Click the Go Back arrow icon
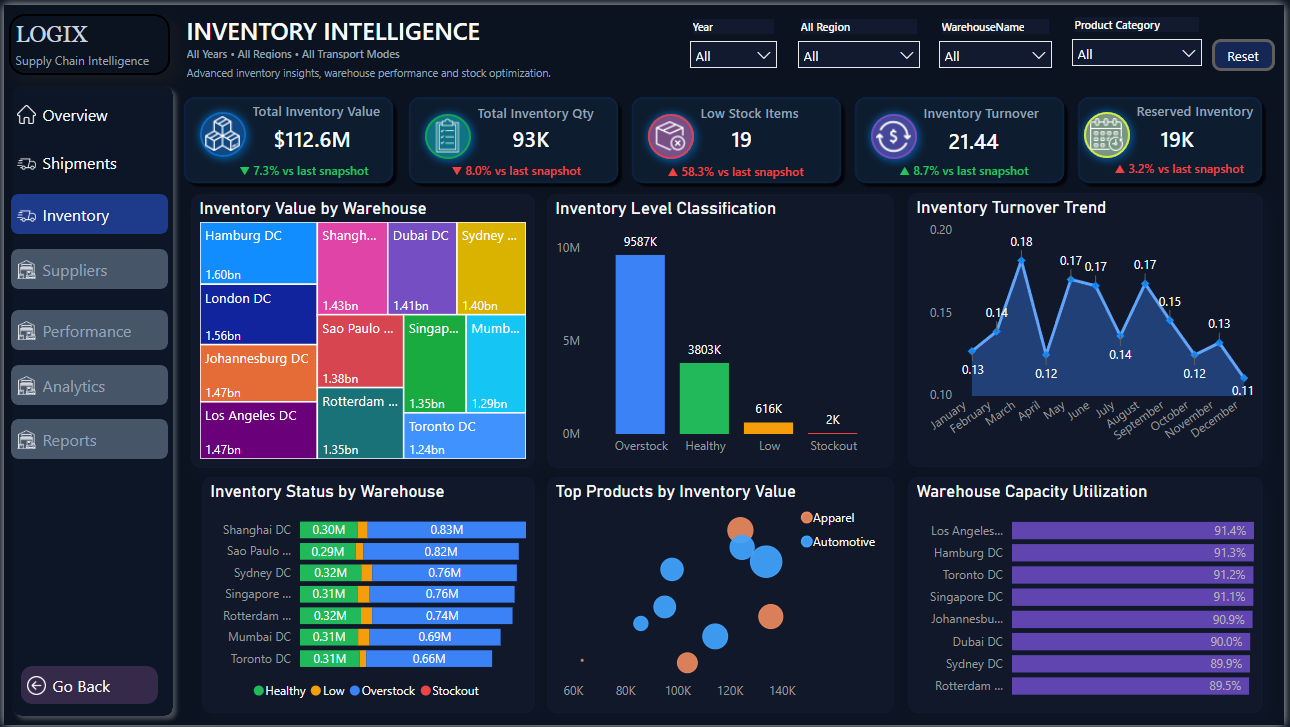1290x727 pixels. click(x=37, y=686)
